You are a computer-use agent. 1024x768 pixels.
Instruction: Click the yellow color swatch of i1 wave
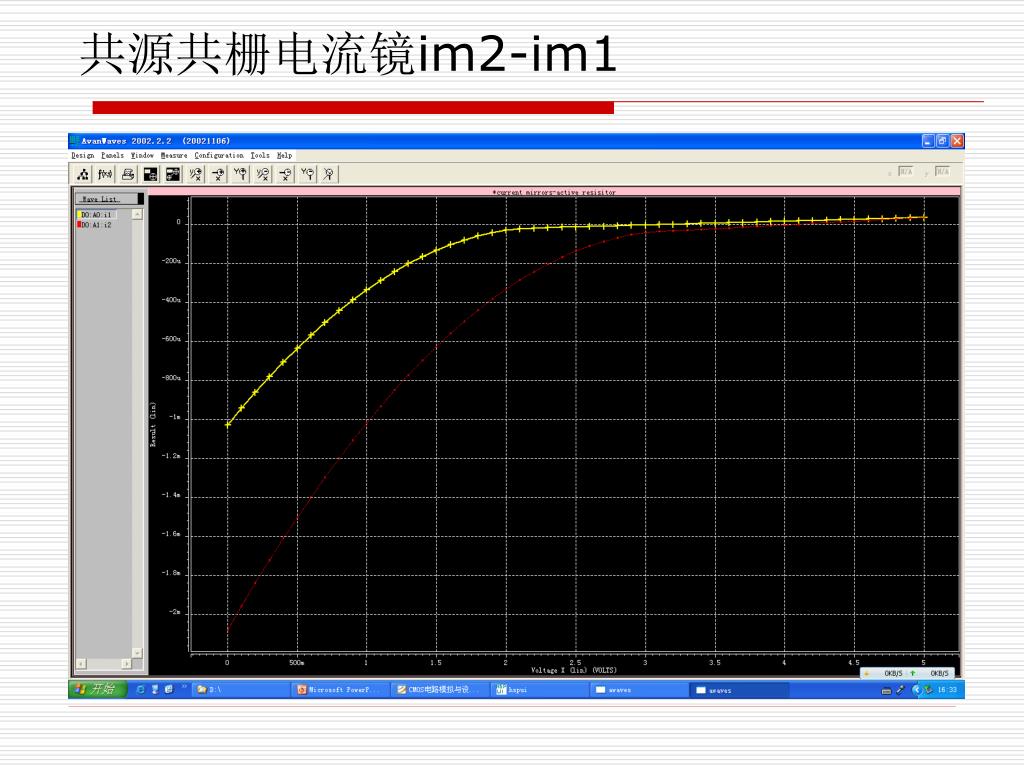79,215
